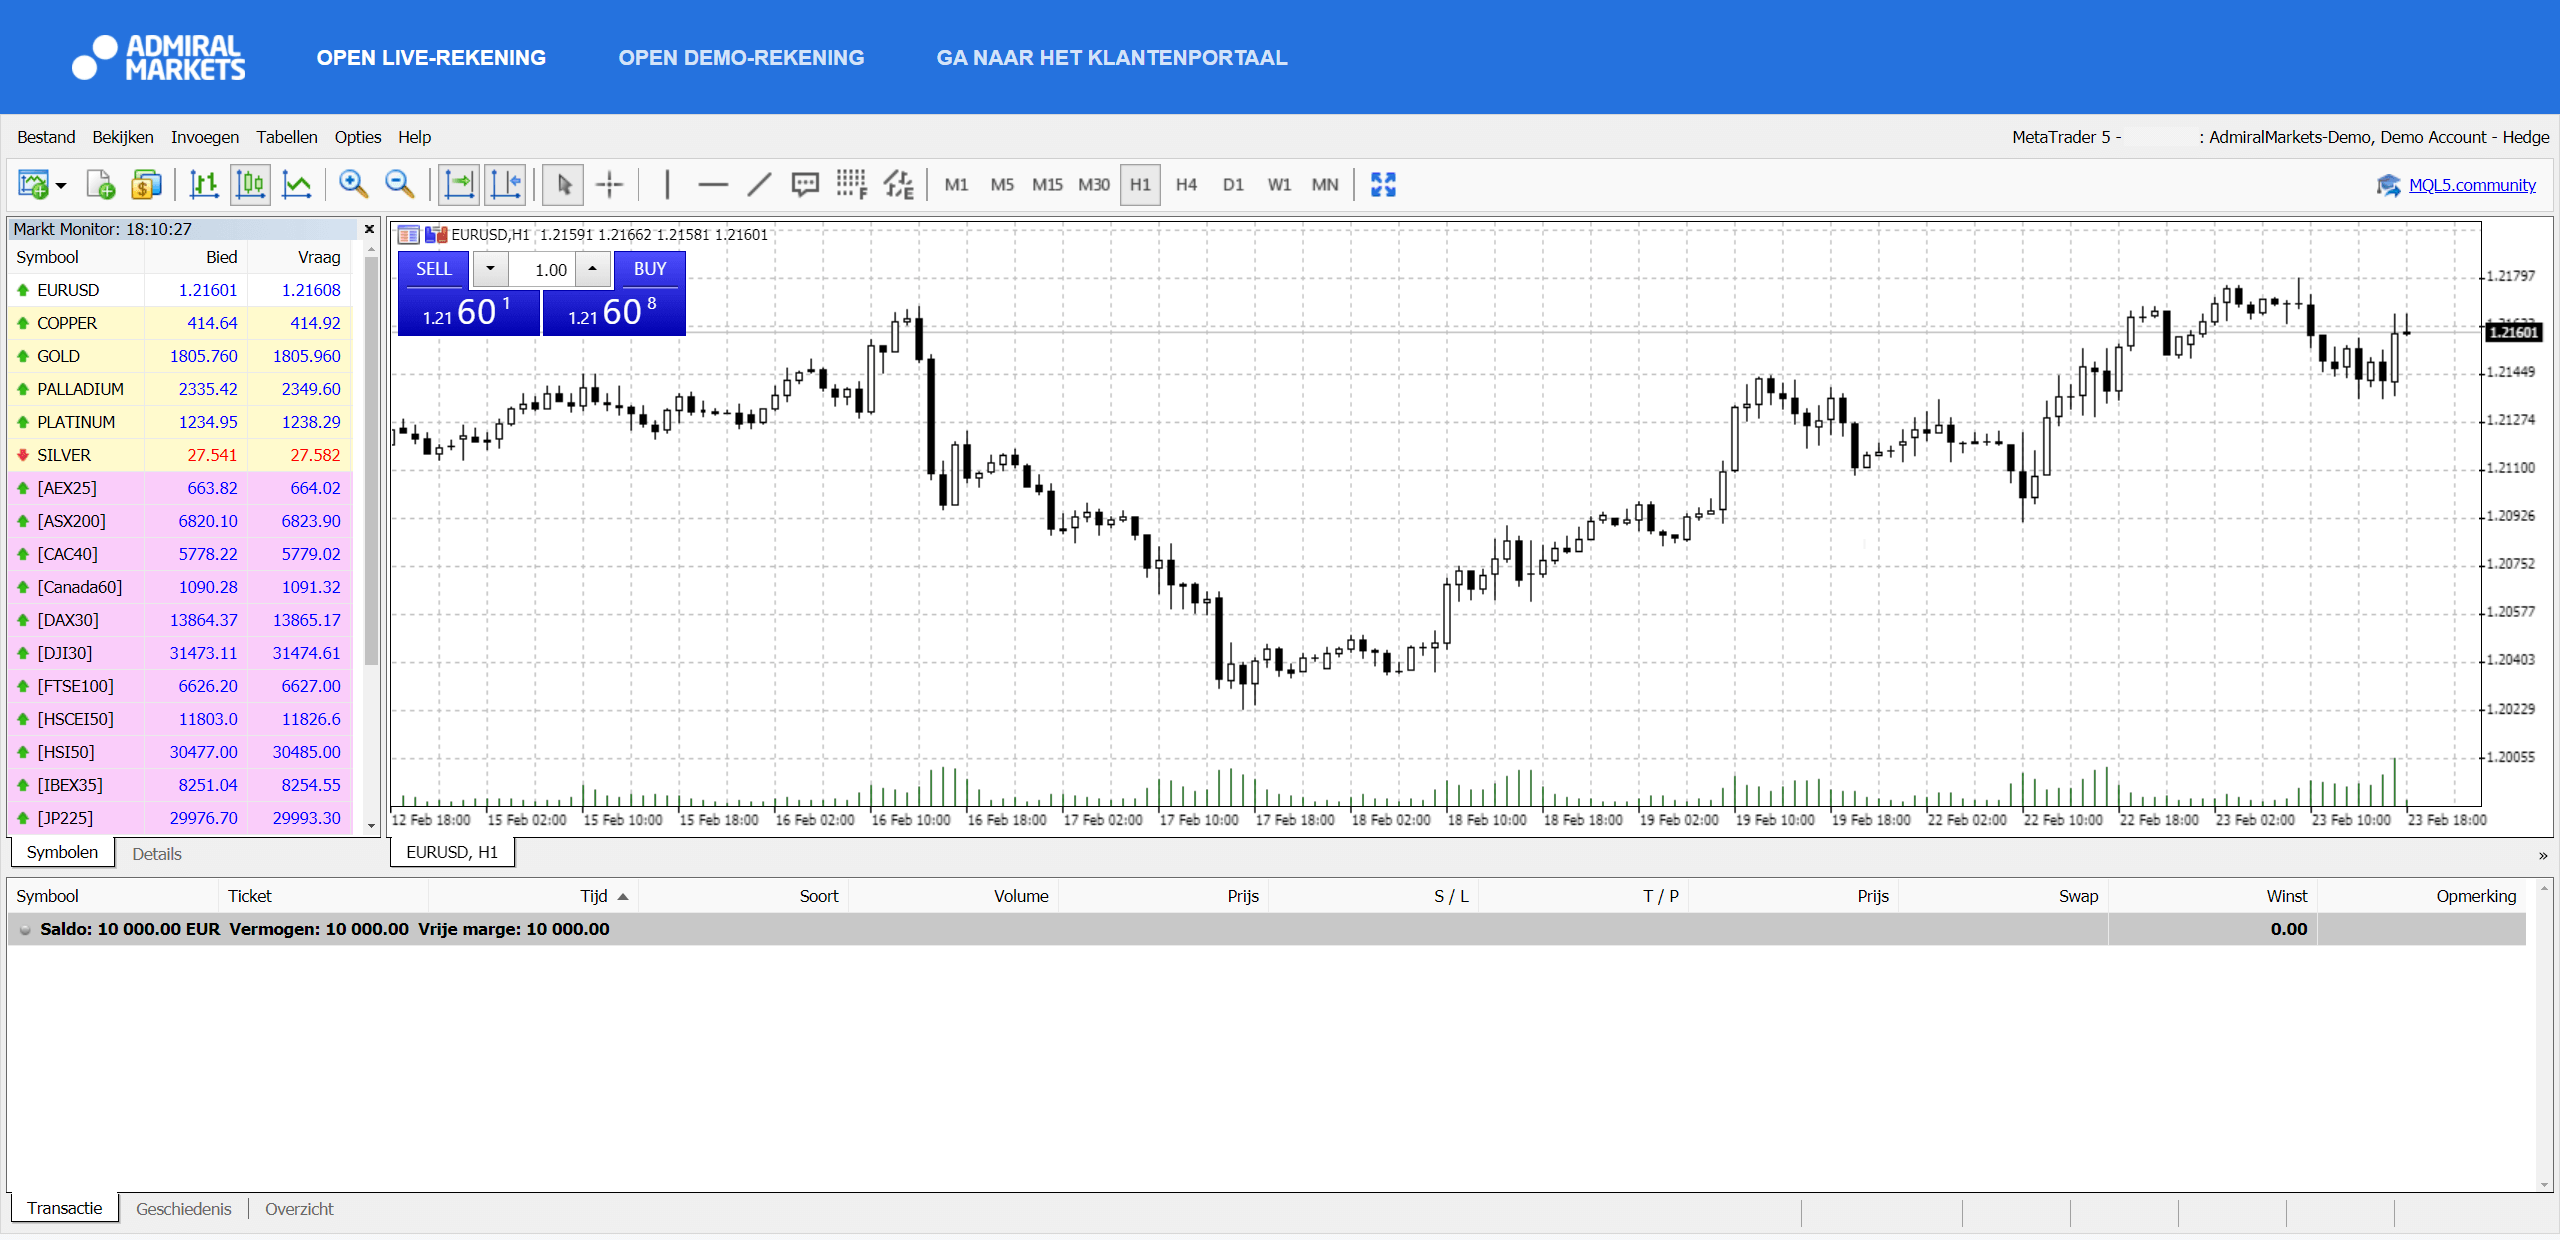The height and width of the screenshot is (1240, 2560).
Task: Select the Crosshair tool
Action: click(x=608, y=184)
